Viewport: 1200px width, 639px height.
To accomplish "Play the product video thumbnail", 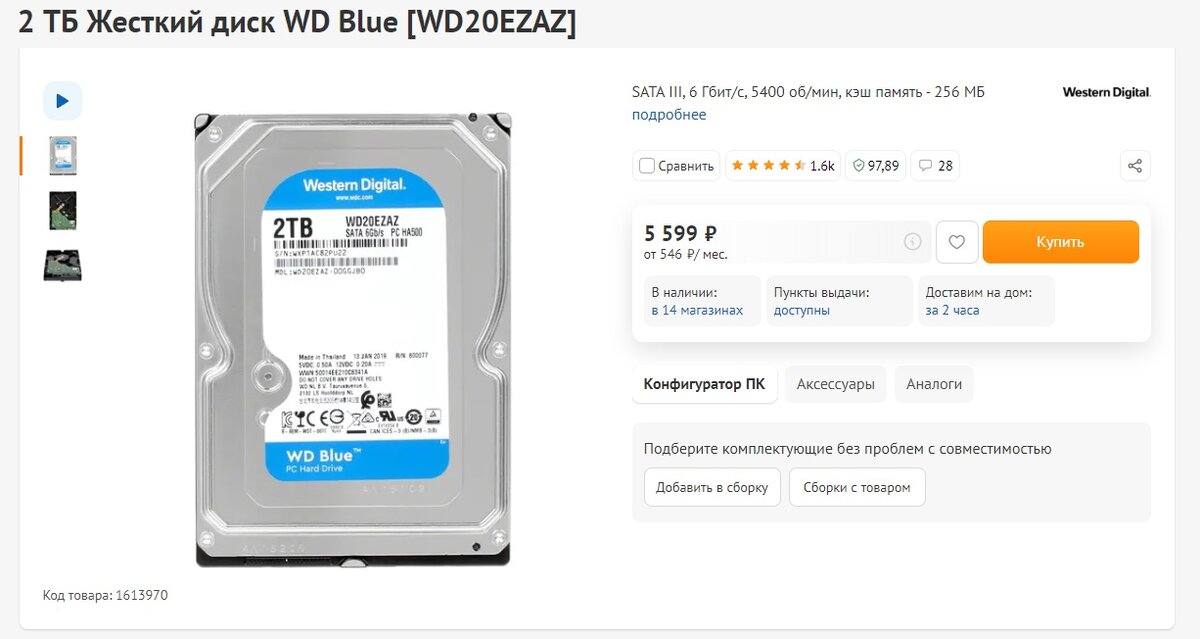I will tap(62, 101).
